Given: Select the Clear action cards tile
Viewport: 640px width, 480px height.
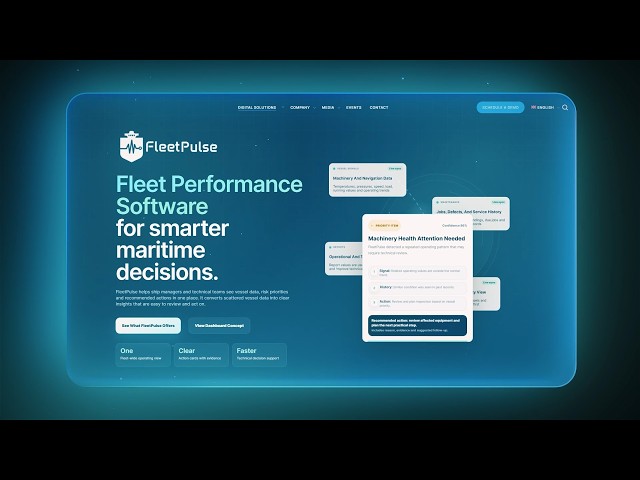Looking at the screenshot, I should 201,354.
